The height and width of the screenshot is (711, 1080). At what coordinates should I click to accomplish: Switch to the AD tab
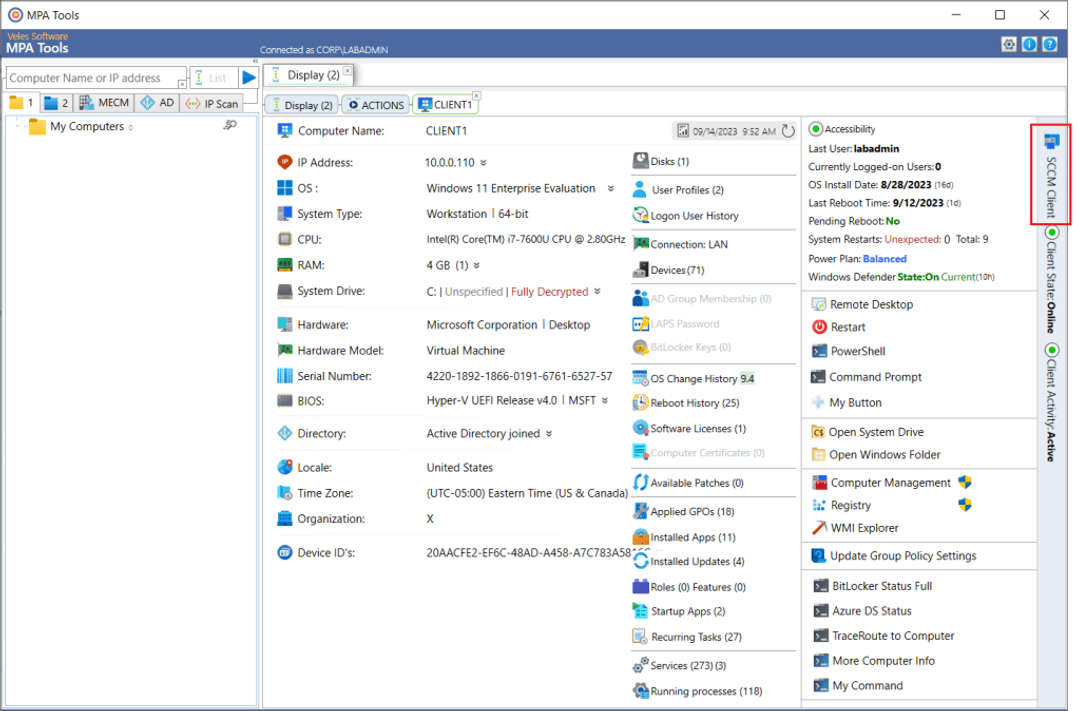[156, 103]
